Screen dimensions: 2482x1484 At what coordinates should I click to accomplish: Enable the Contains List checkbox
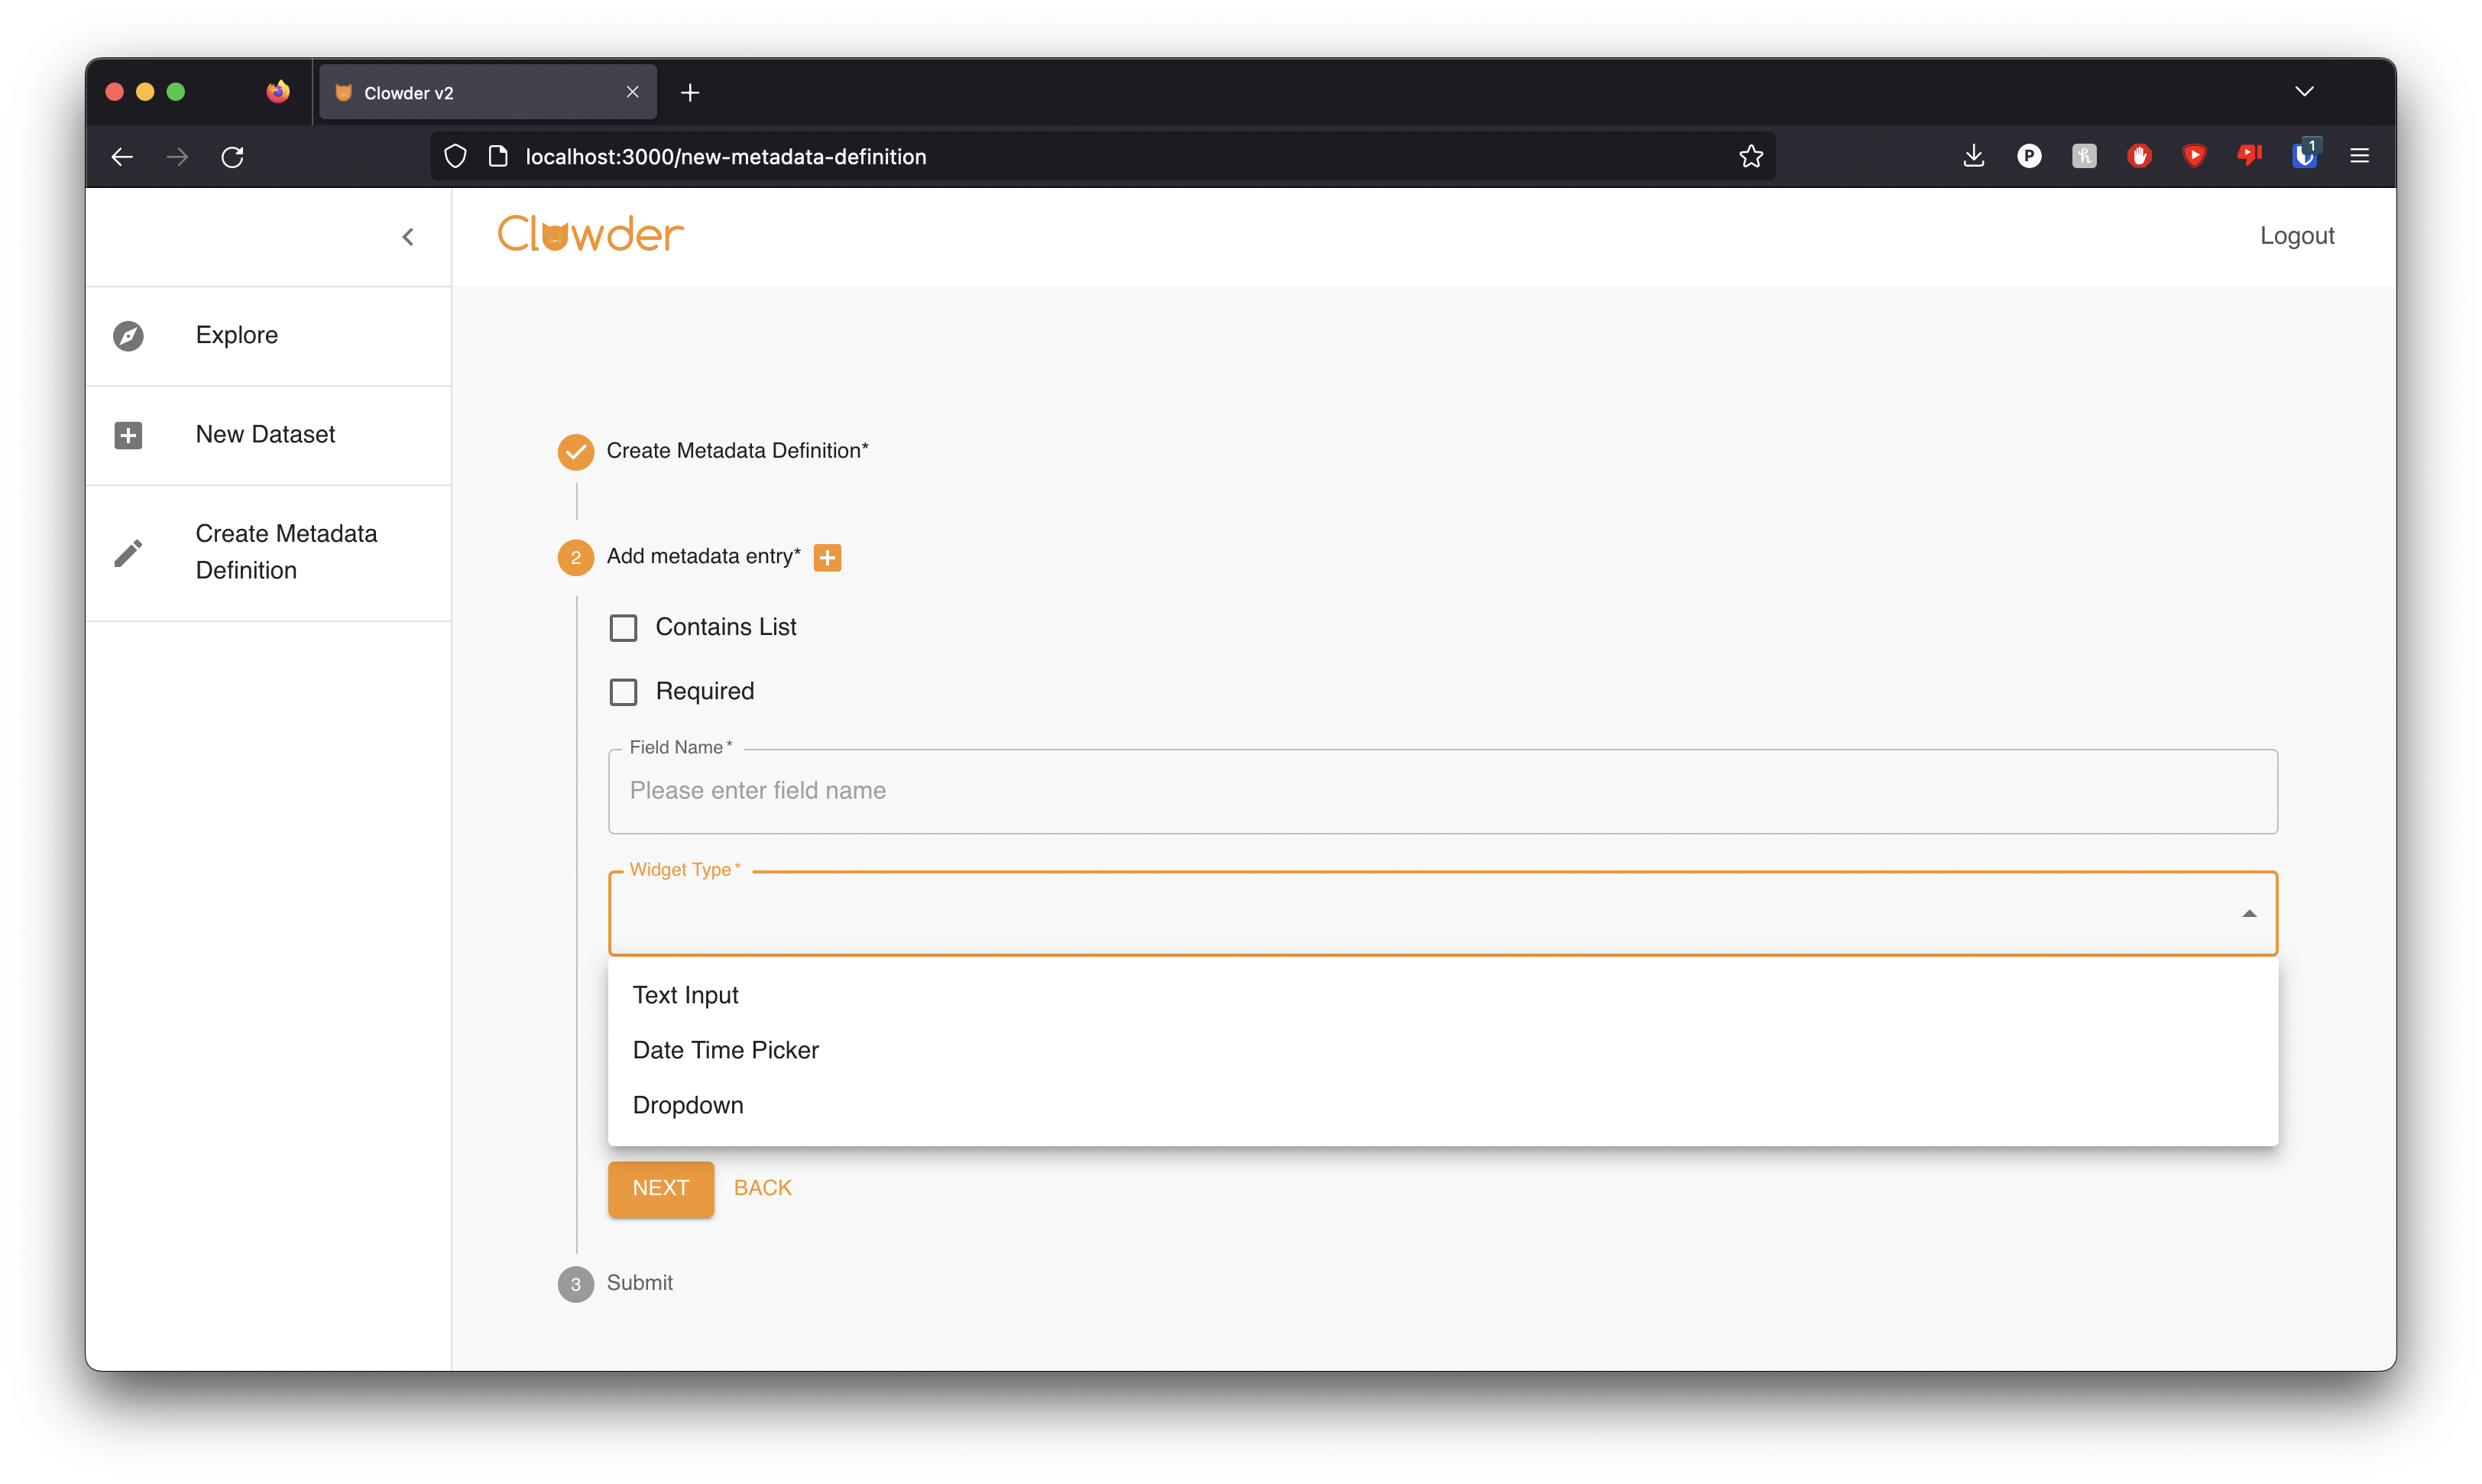(623, 628)
